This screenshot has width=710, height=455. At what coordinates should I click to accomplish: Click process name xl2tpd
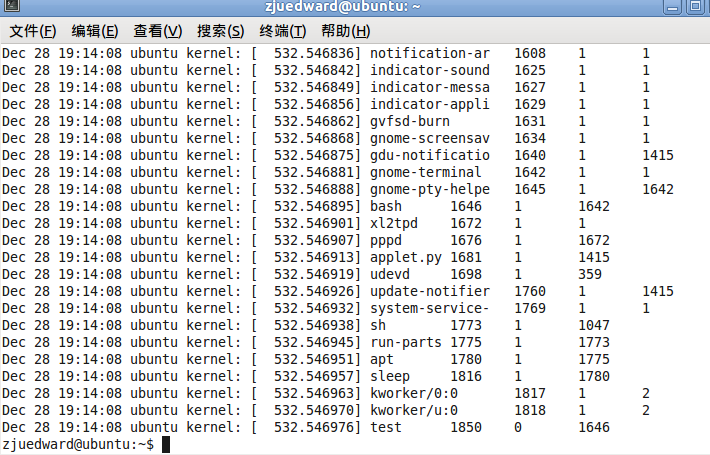pyautogui.click(x=394, y=223)
